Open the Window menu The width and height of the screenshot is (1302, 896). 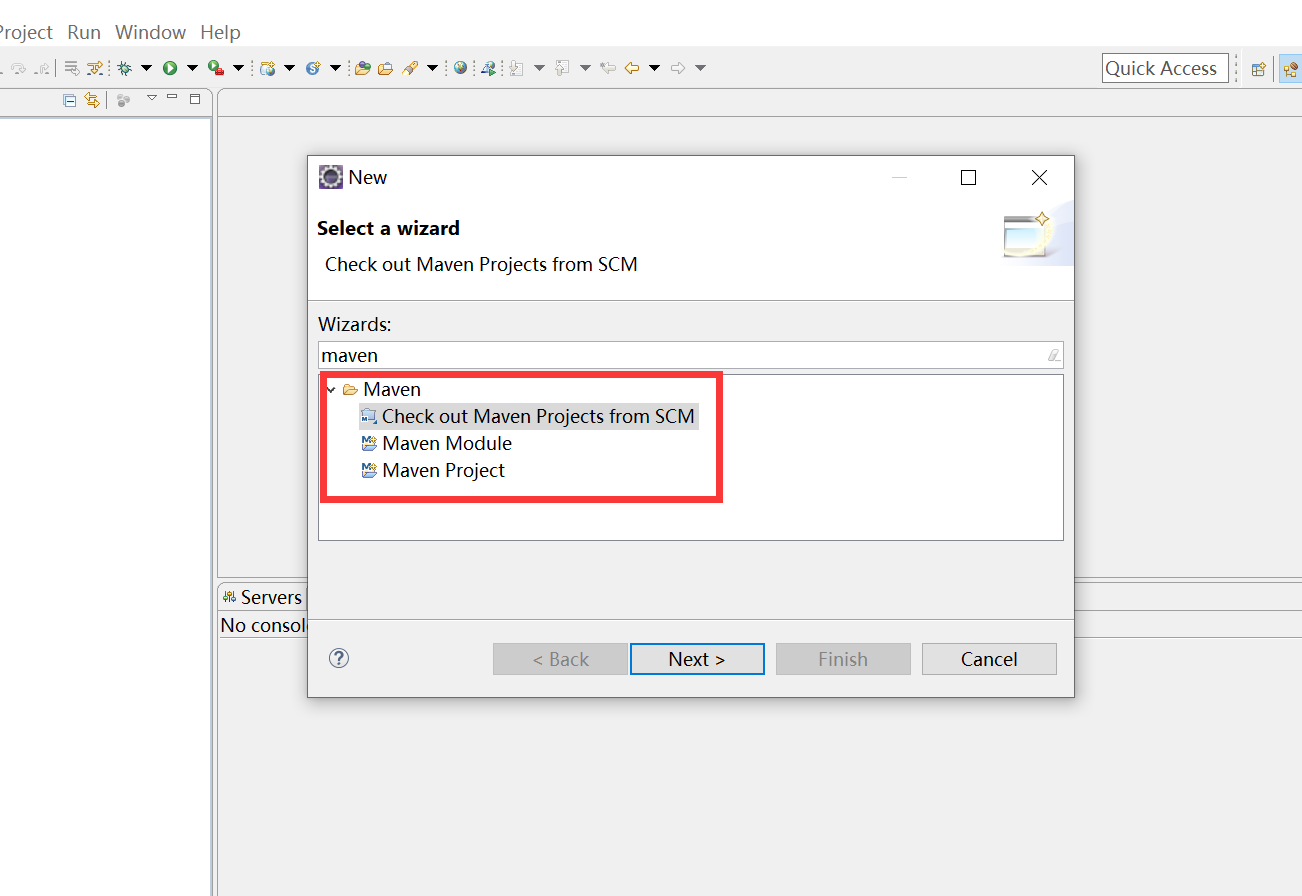pyautogui.click(x=150, y=32)
